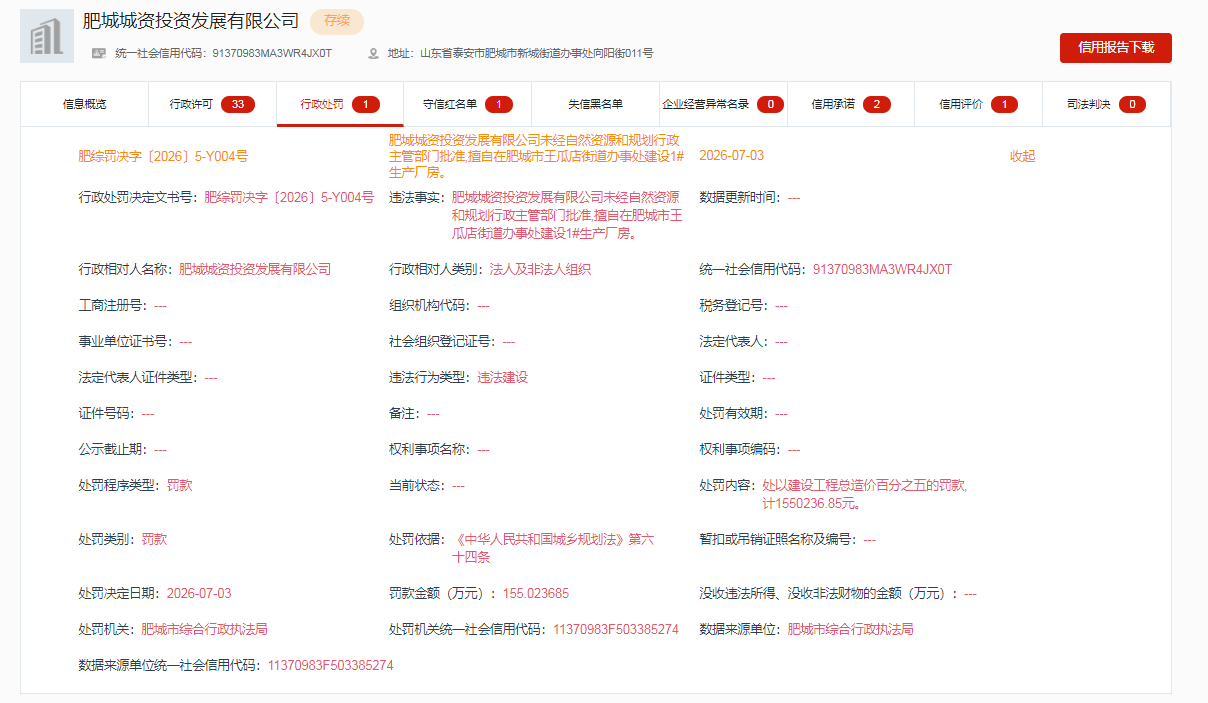Click the 数据来源单位 value
Screen dimensions: 1208x703
pos(851,630)
